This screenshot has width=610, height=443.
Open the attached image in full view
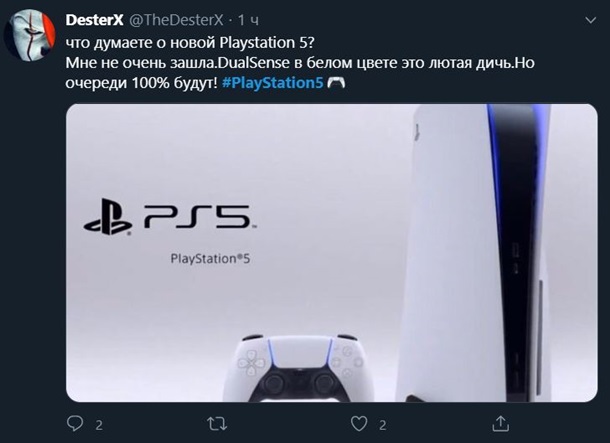[x=331, y=253]
